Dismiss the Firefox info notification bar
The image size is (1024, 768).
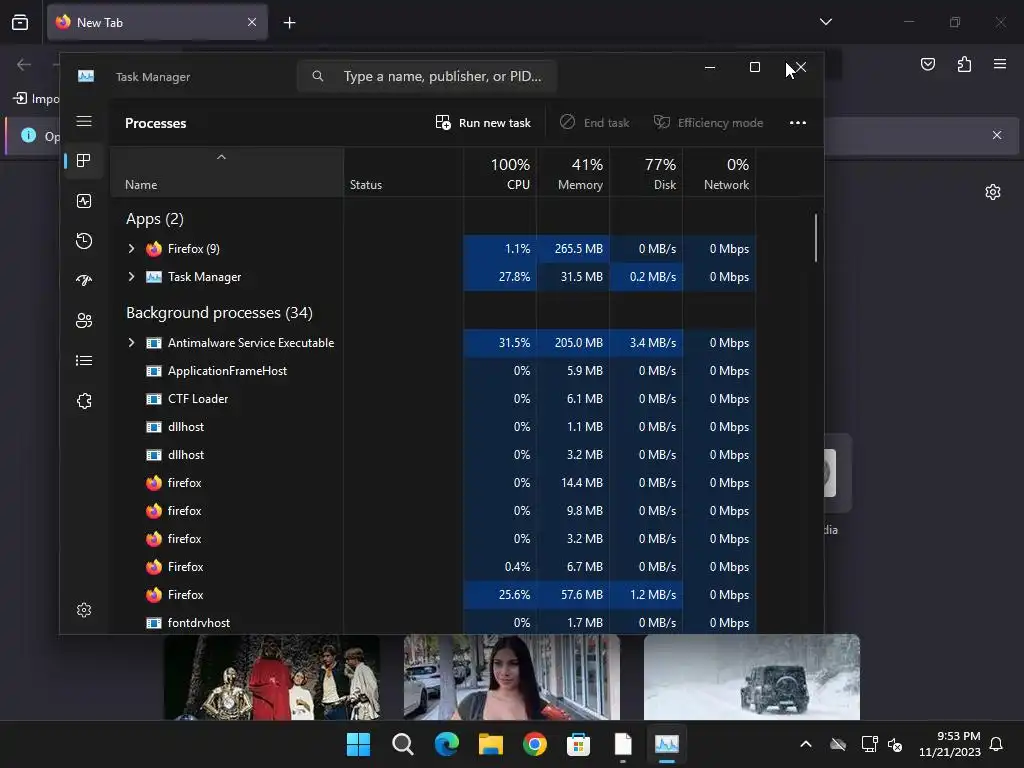click(x=997, y=135)
